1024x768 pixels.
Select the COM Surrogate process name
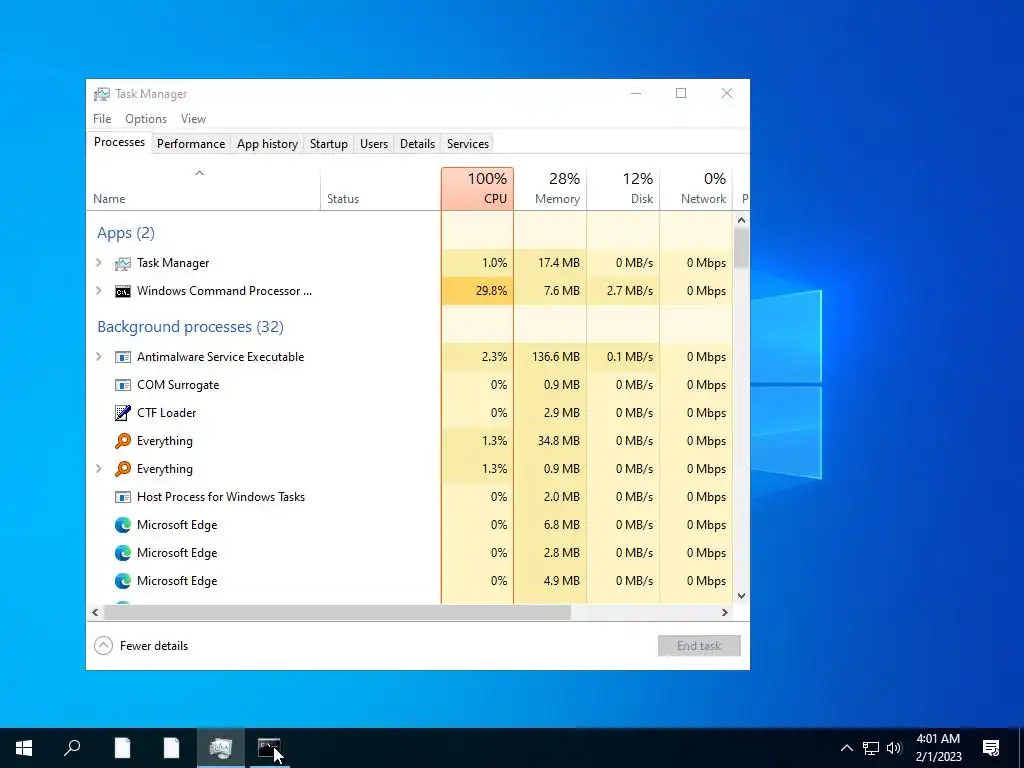(x=178, y=385)
